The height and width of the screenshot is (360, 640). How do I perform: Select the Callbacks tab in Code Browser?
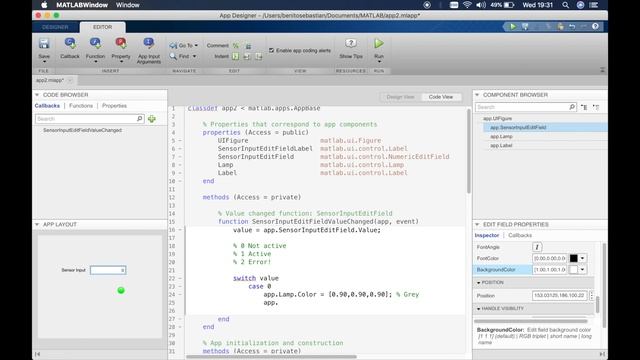[47, 106]
